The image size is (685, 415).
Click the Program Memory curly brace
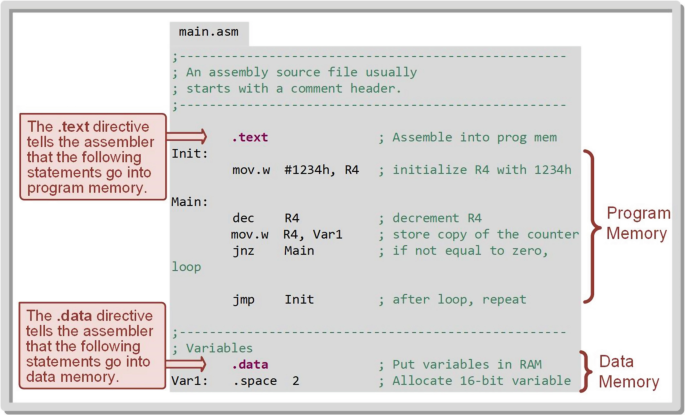coord(592,226)
